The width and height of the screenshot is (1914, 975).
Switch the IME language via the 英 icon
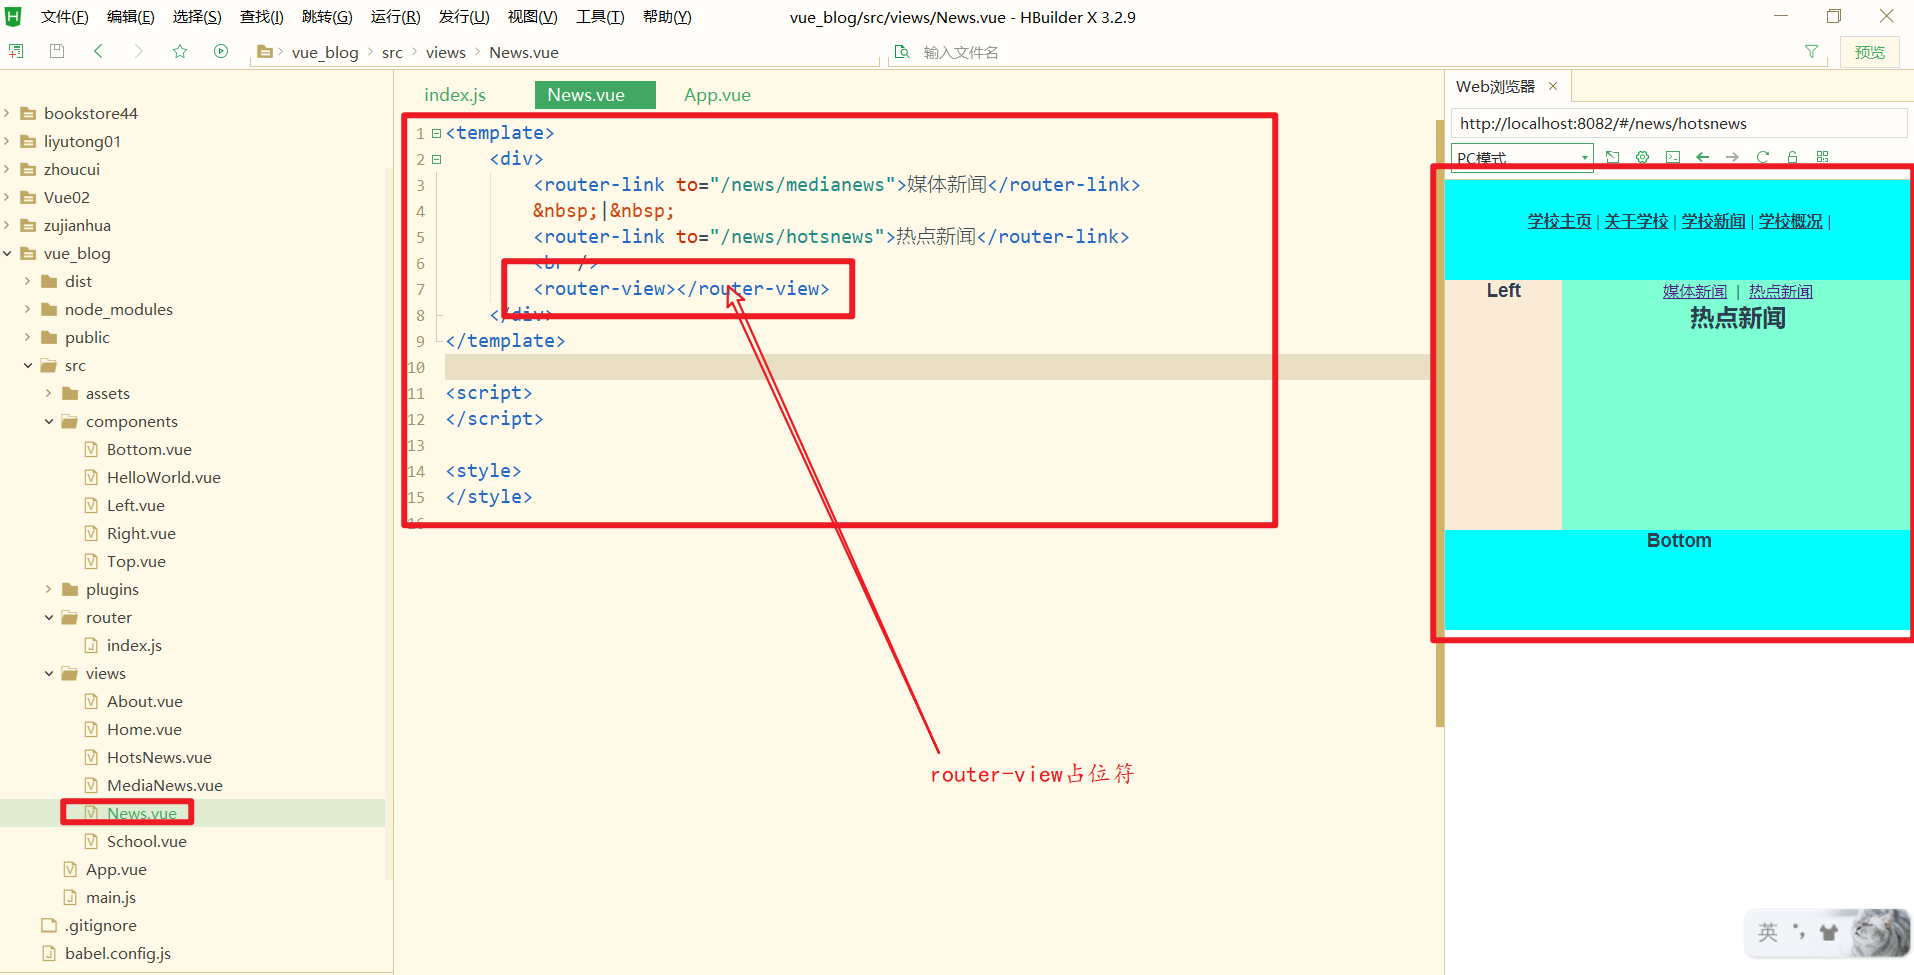pyautogui.click(x=1768, y=932)
